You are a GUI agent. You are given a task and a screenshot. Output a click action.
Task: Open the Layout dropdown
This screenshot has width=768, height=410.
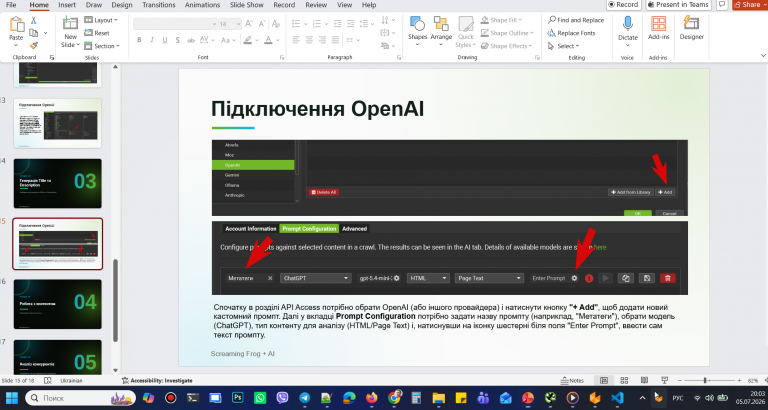(x=101, y=20)
